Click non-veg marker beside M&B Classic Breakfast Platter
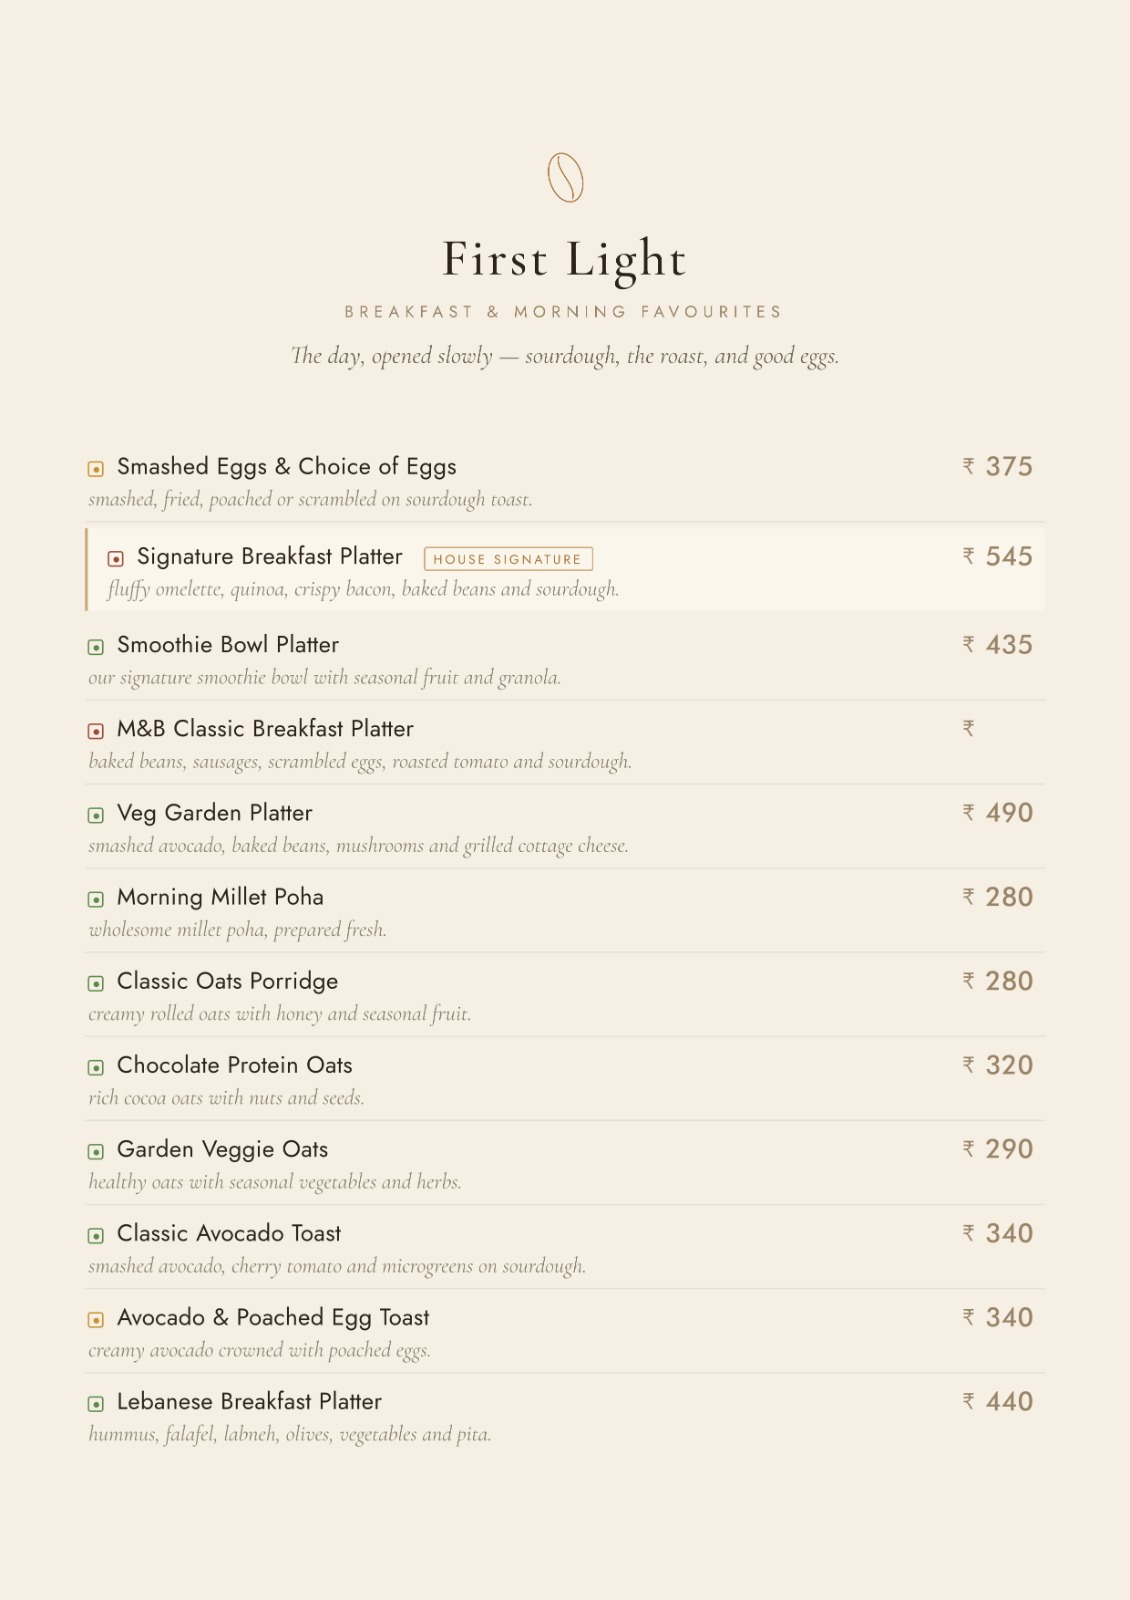The image size is (1130, 1600). point(96,731)
